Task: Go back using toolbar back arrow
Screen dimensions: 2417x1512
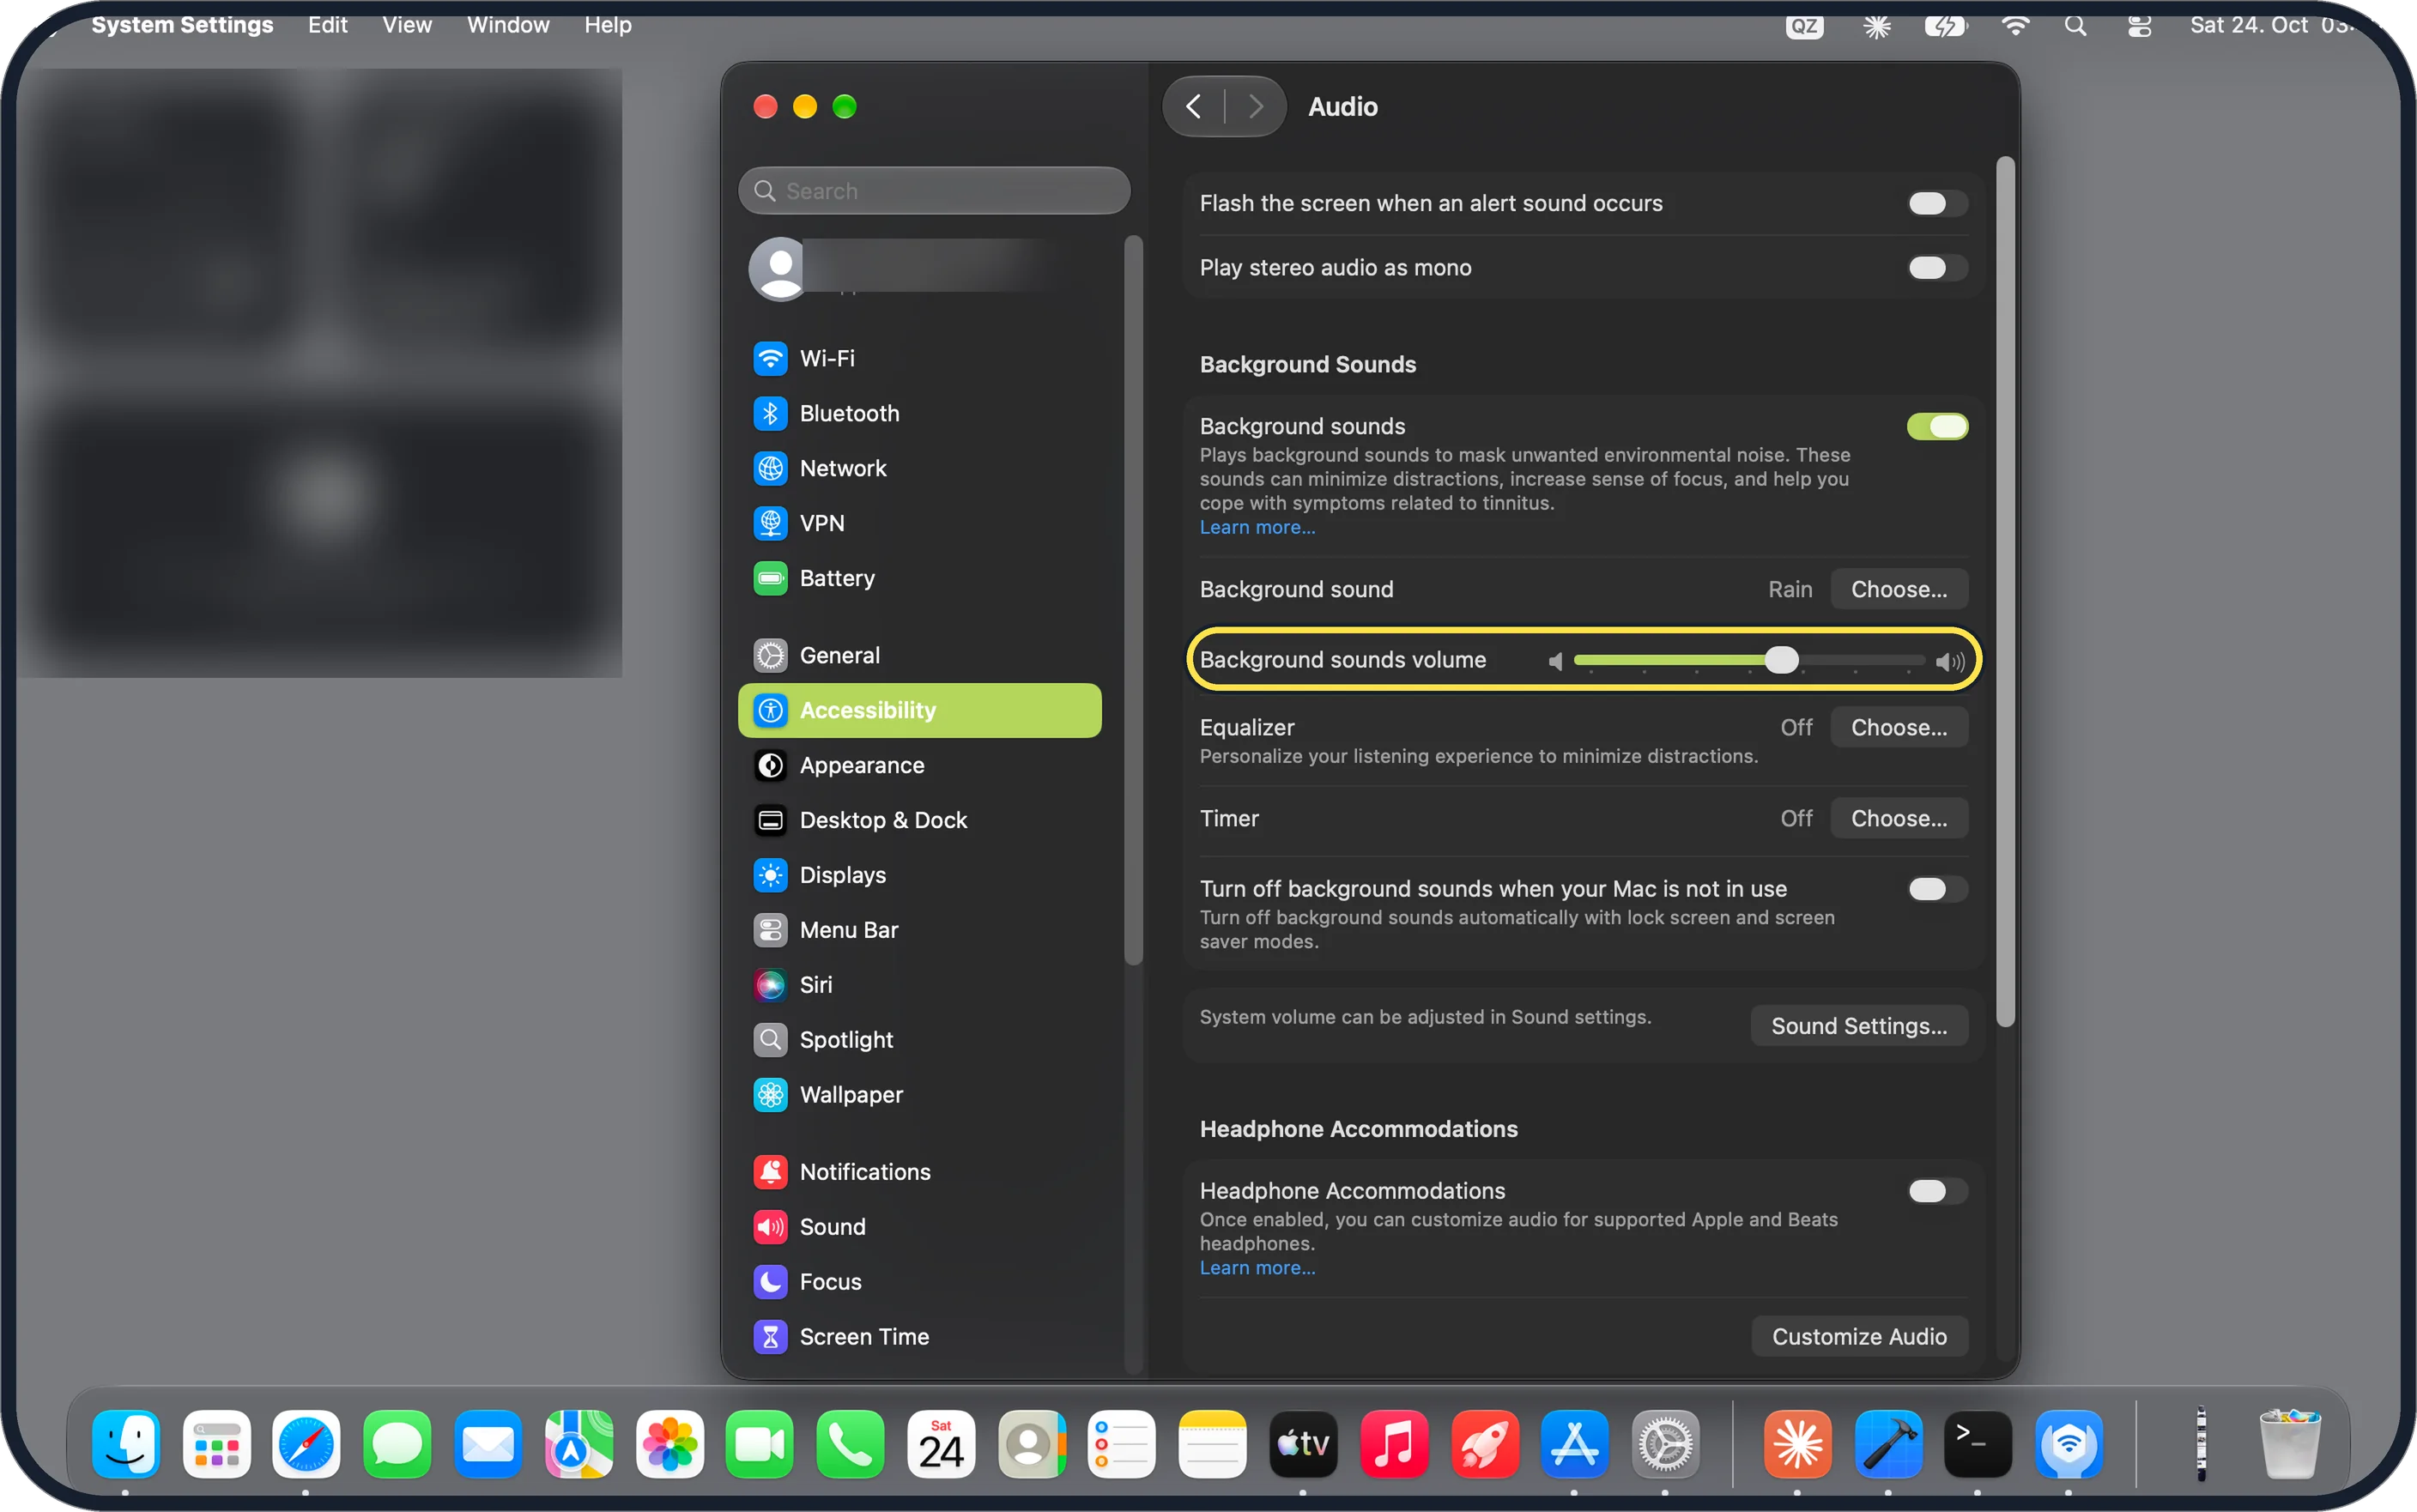Action: point(1194,106)
